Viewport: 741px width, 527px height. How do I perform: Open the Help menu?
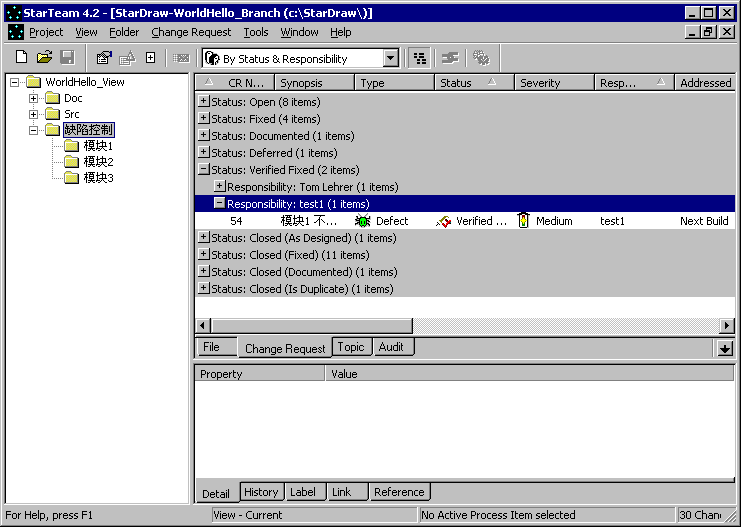click(x=340, y=32)
